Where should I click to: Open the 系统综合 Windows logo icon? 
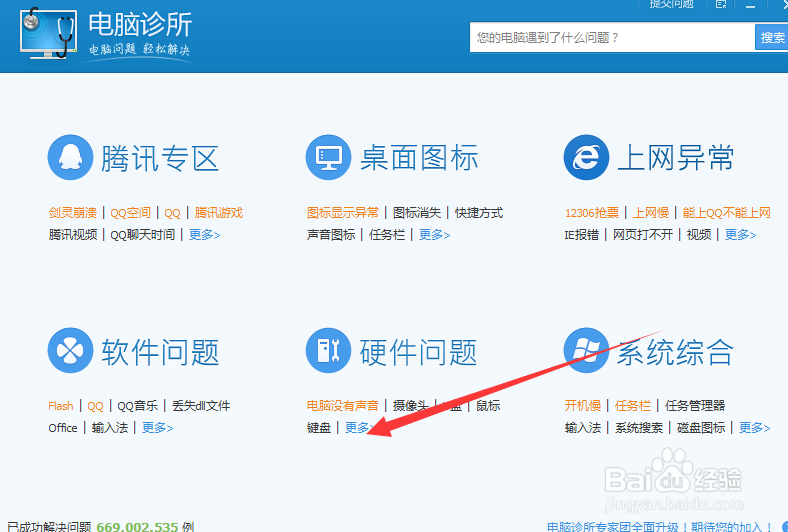(x=586, y=351)
